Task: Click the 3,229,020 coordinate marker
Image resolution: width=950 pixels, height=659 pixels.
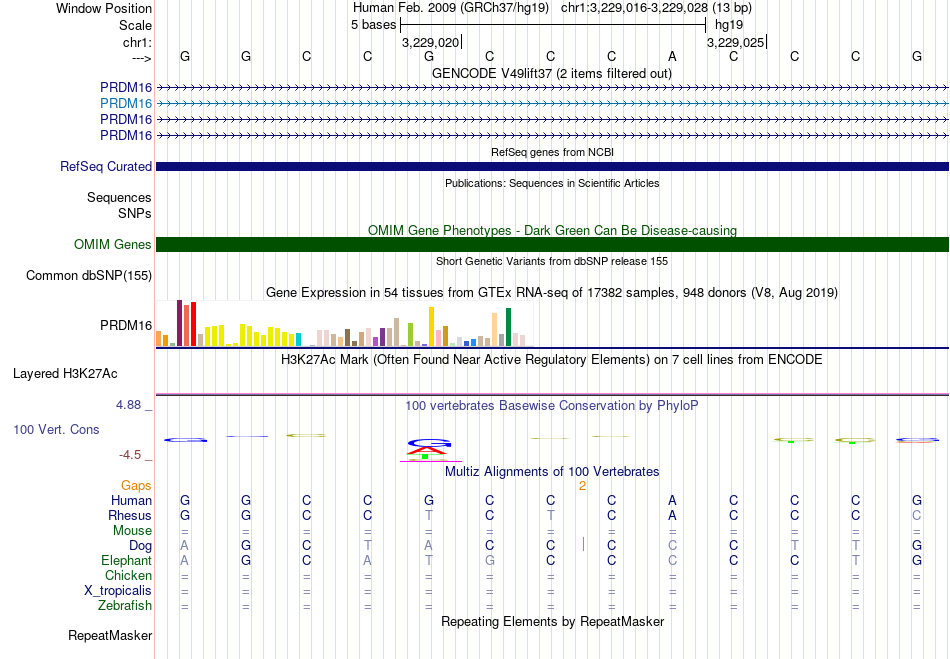Action: 431,42
